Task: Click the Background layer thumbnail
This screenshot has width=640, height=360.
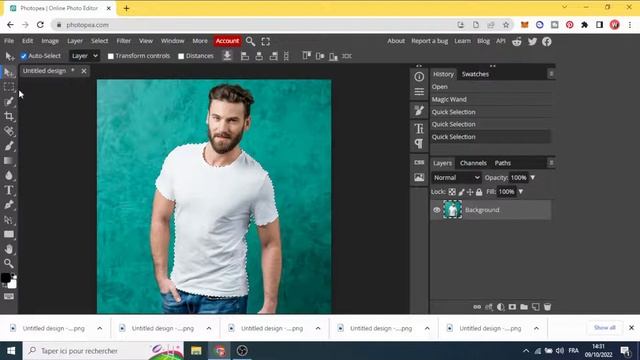Action: (453, 210)
